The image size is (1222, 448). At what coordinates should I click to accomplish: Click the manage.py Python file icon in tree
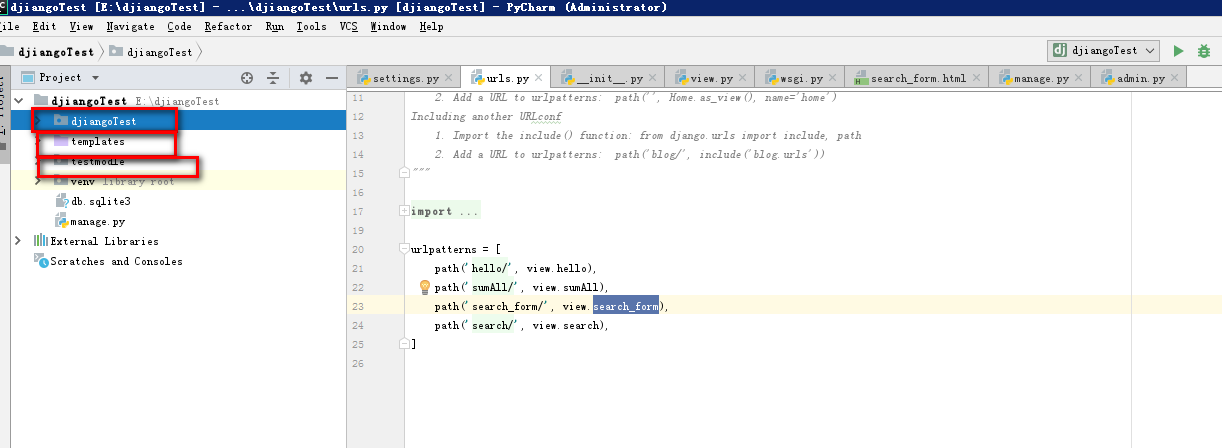click(62, 221)
